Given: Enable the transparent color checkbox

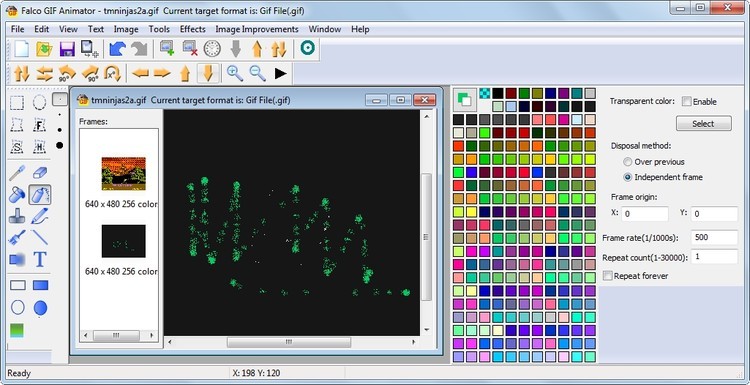Looking at the screenshot, I should 686,101.
